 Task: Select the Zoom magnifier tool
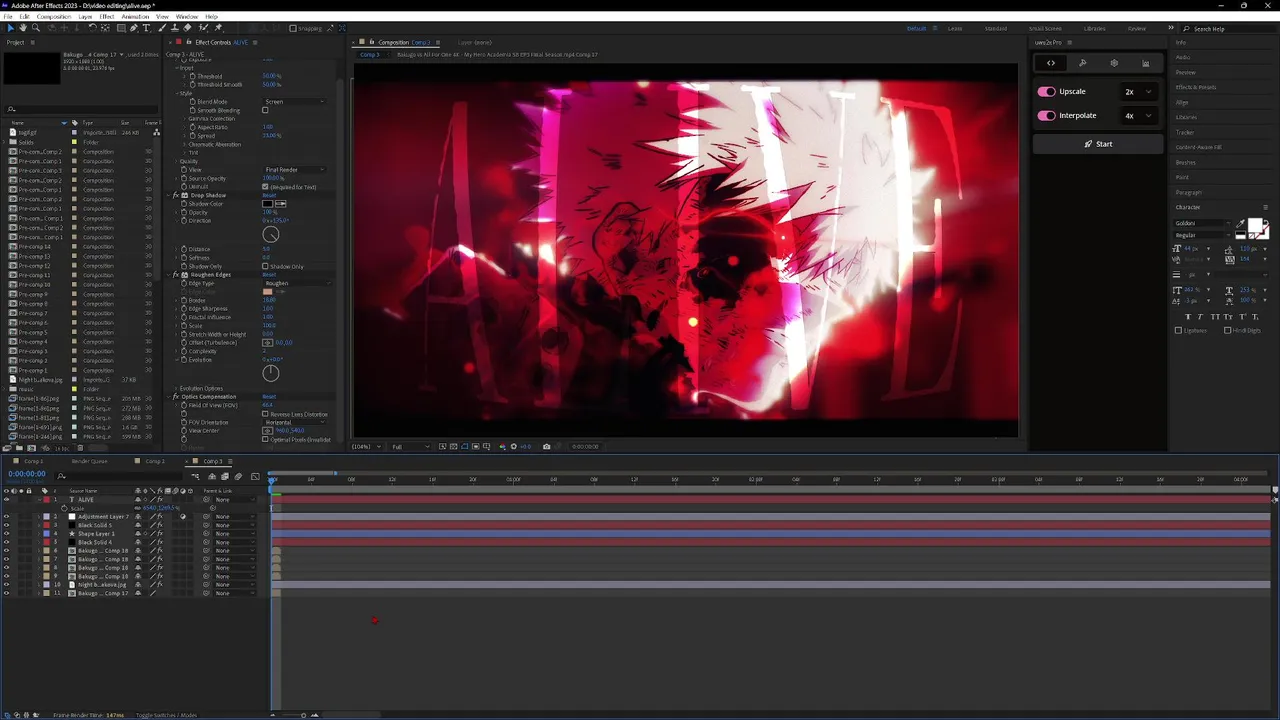(36, 28)
